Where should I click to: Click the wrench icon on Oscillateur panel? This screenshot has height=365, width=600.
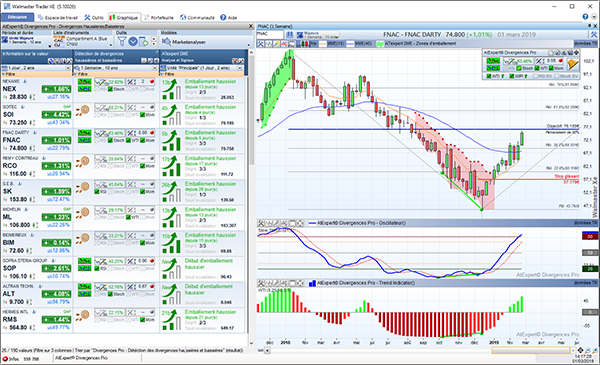pyautogui.click(x=261, y=223)
